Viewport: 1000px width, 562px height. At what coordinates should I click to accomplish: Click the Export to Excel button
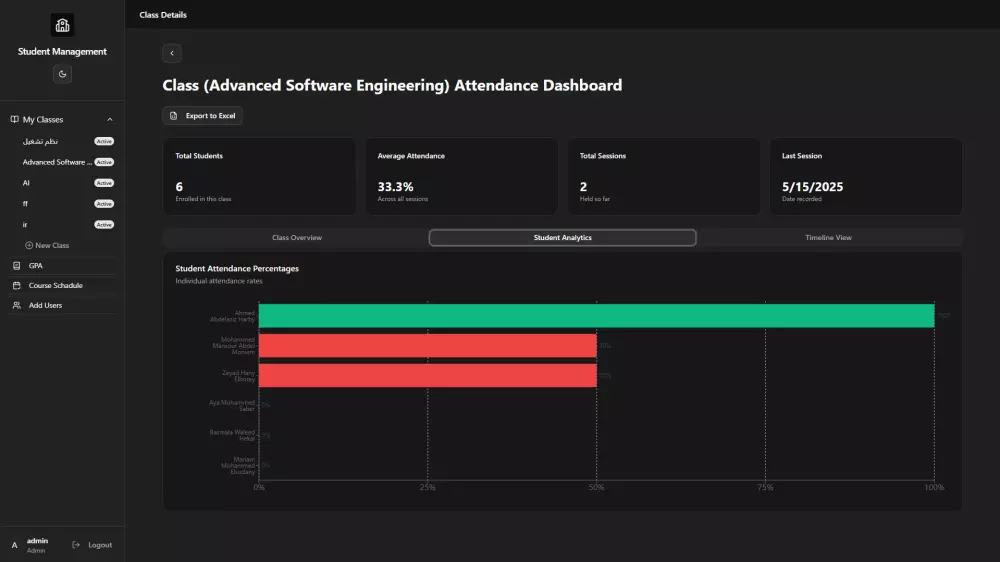click(x=202, y=116)
